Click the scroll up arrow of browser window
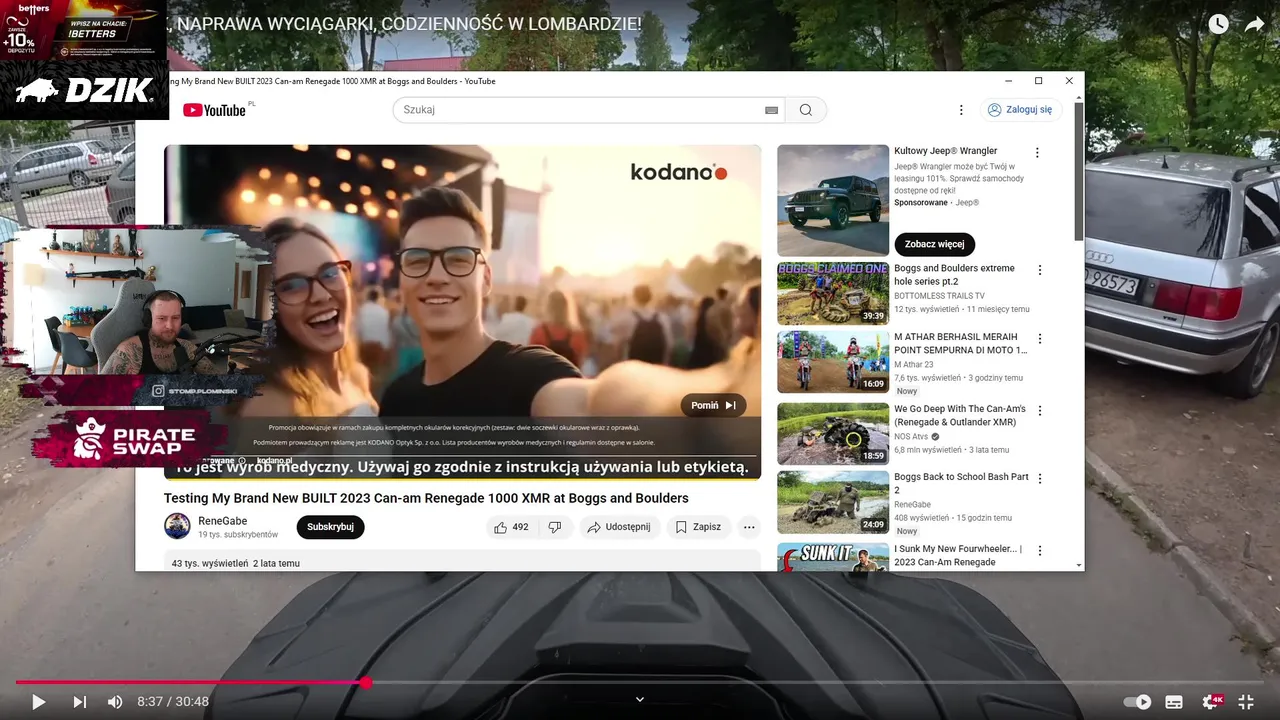The width and height of the screenshot is (1280, 720). point(1078,96)
